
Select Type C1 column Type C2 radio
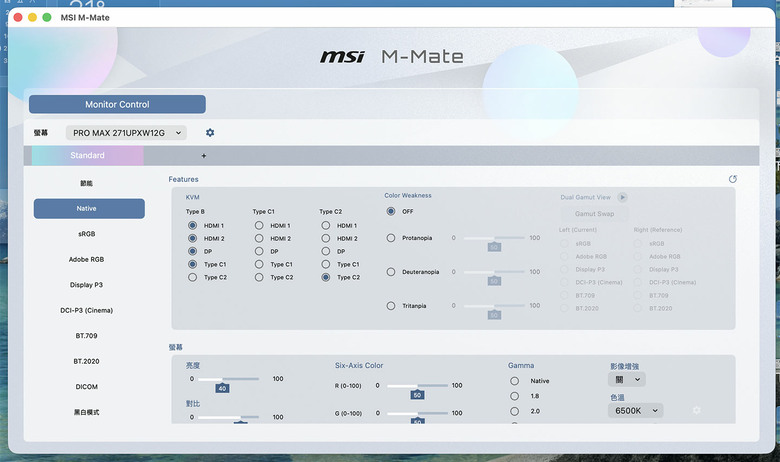pos(259,277)
